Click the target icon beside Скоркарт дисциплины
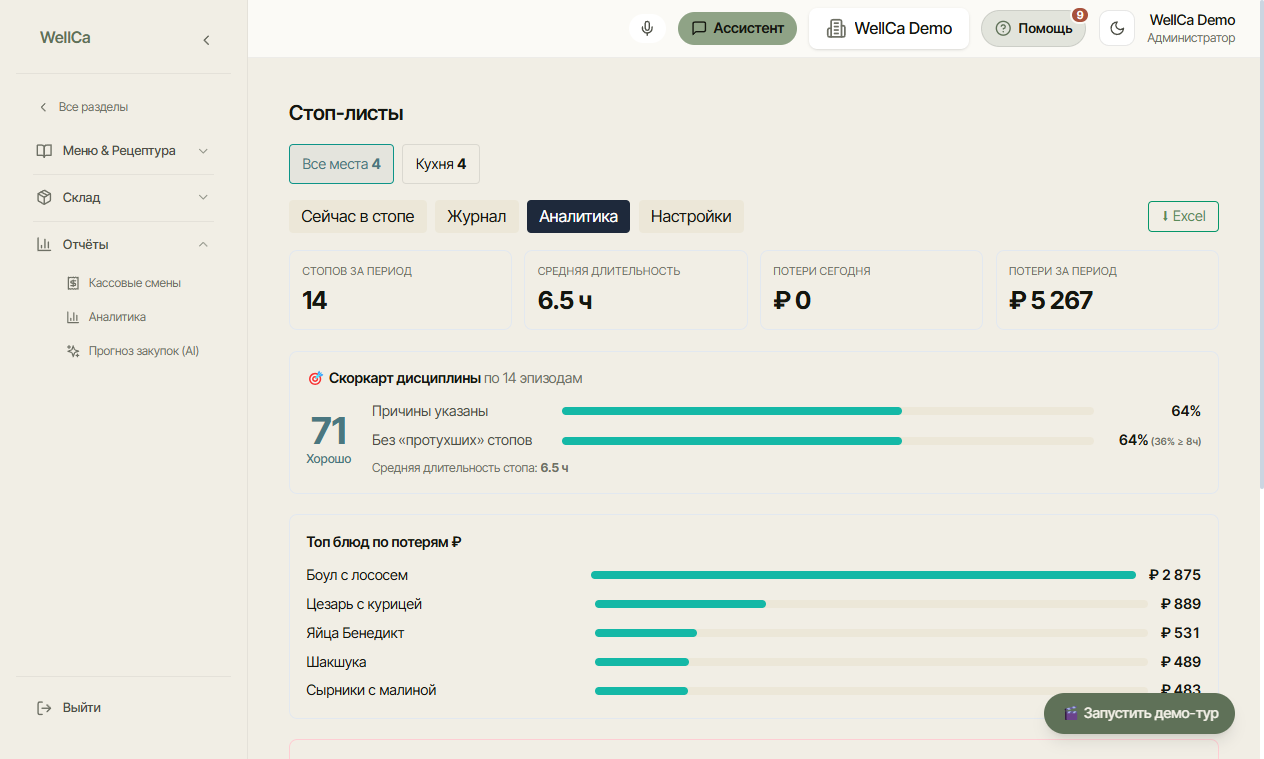1264x759 pixels. pos(315,379)
